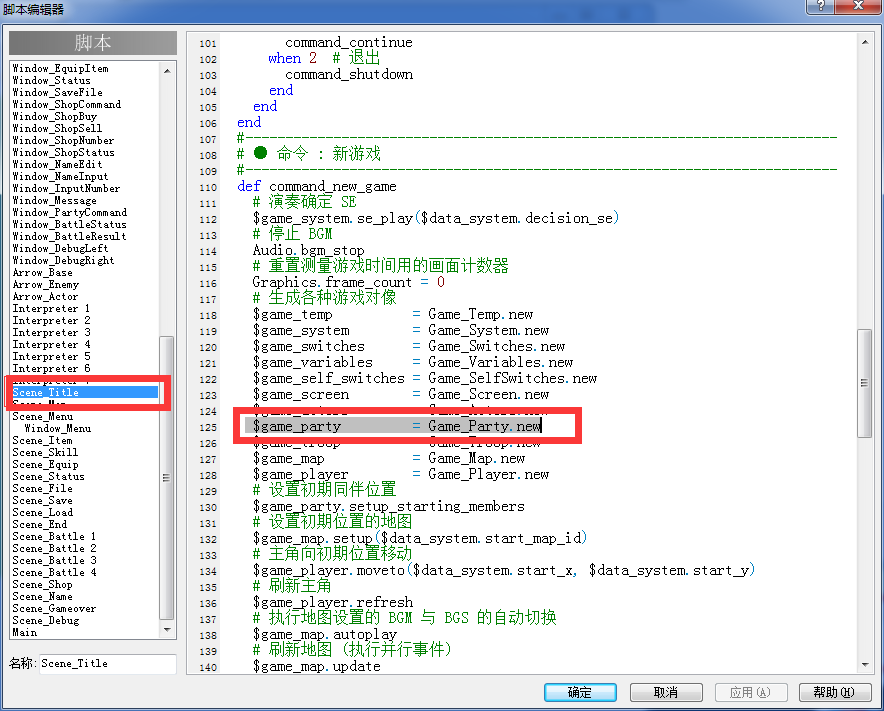
Task: Select the Window_DebugRight script
Action: pos(63,260)
